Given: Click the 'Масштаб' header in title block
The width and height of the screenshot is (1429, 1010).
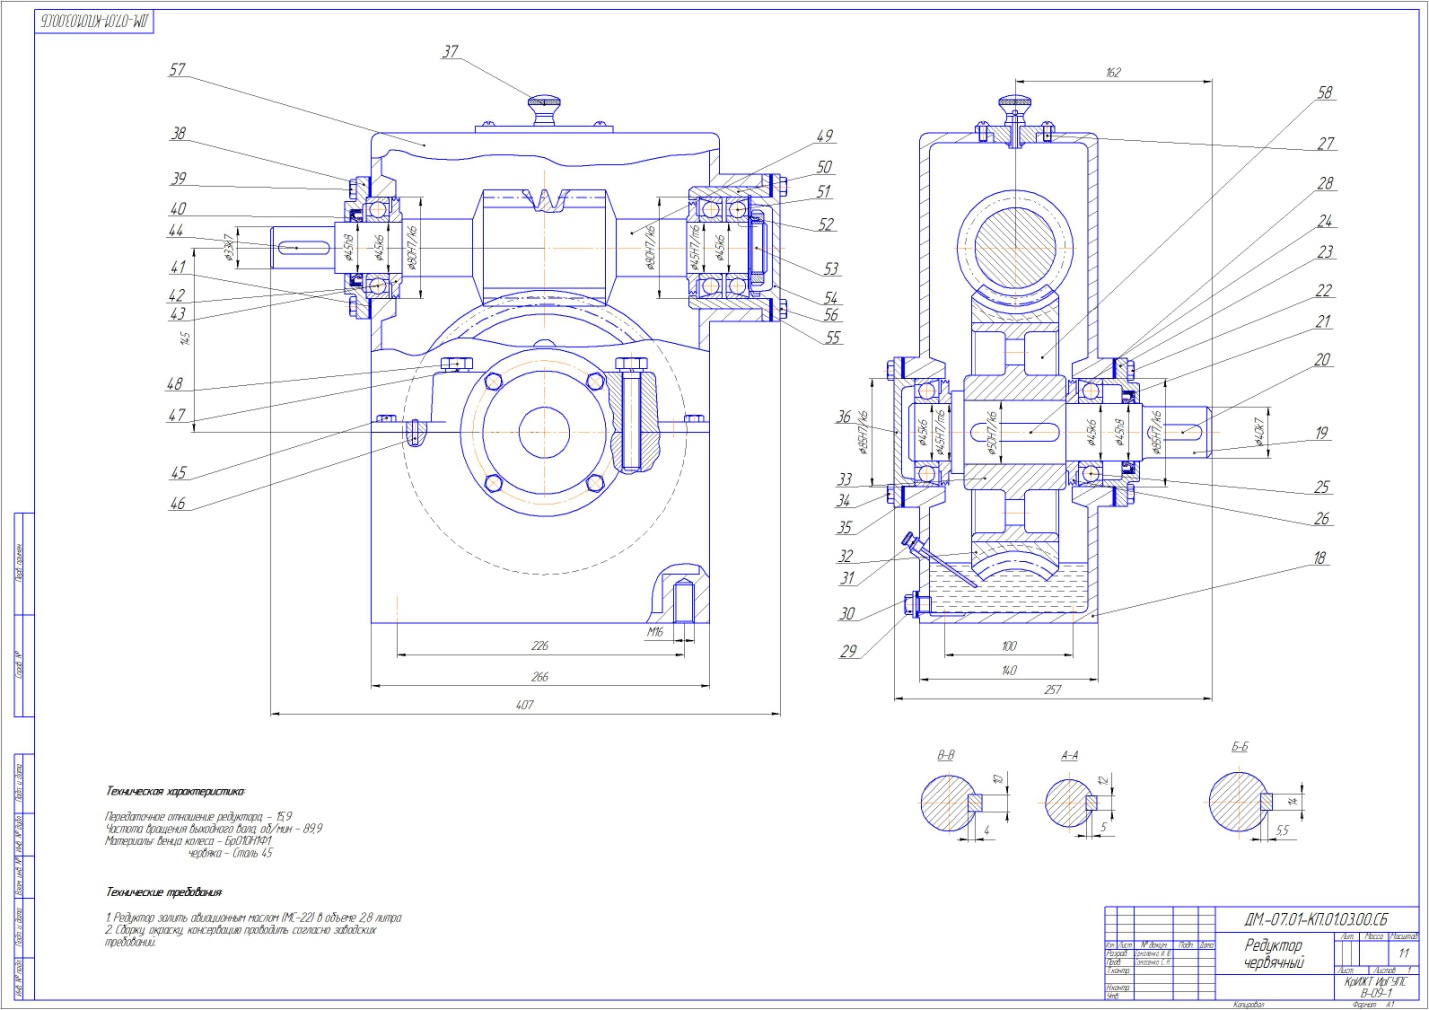Looking at the screenshot, I should (x=1404, y=937).
